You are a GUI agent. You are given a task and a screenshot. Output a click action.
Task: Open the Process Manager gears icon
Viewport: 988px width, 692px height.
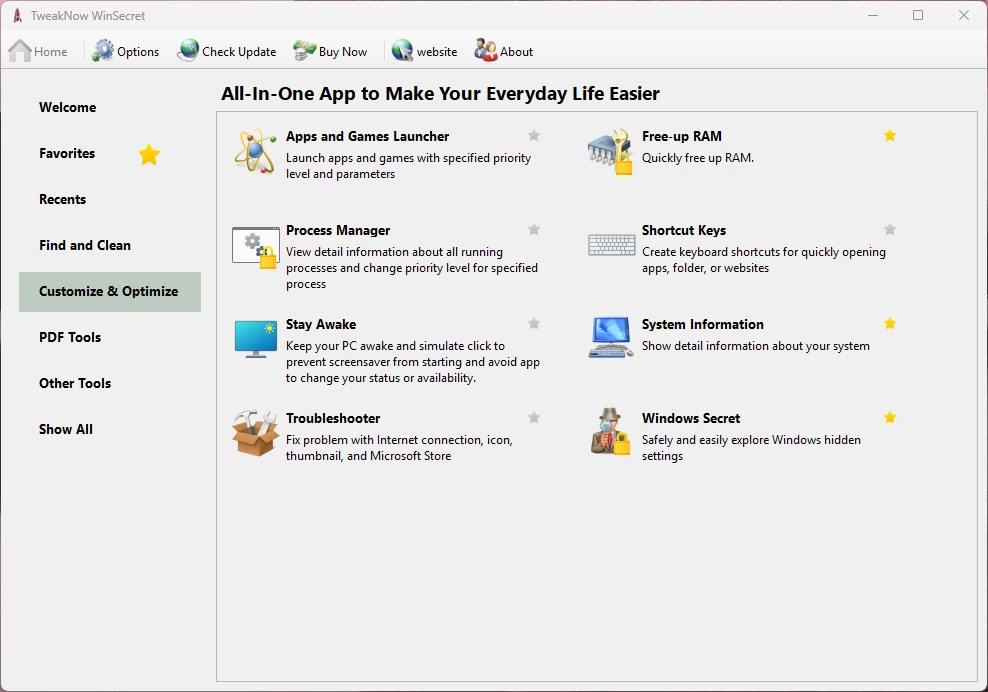pyautogui.click(x=255, y=247)
